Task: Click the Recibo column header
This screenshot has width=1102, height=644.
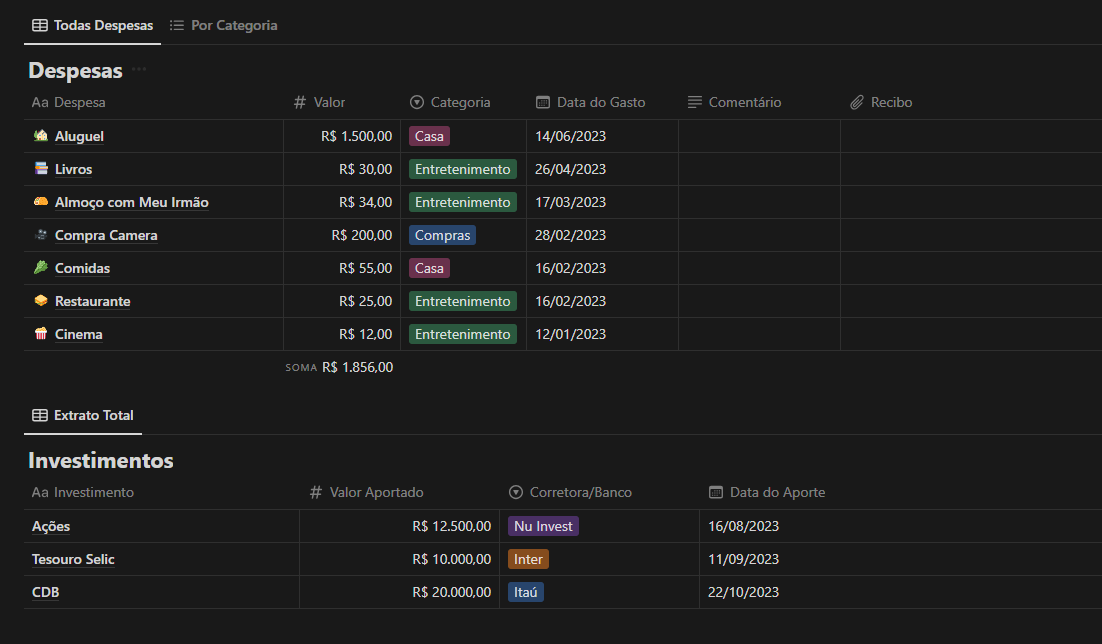Action: tap(881, 103)
